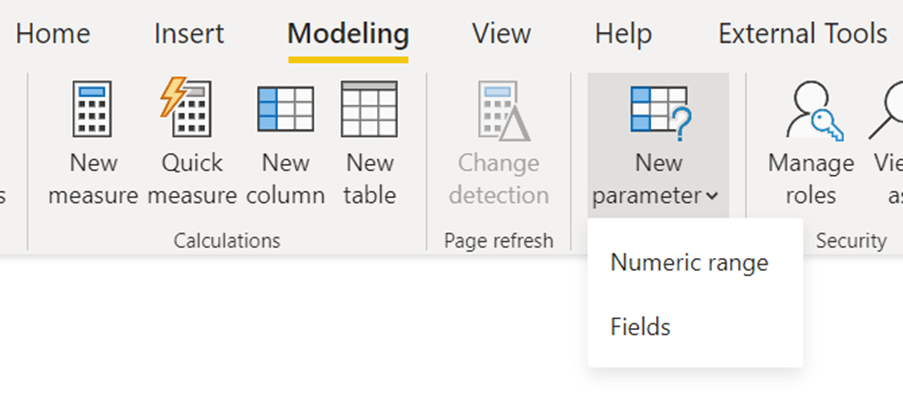Viewport: 903px width, 393px height.
Task: Click the View as magnifier icon
Action: click(887, 111)
